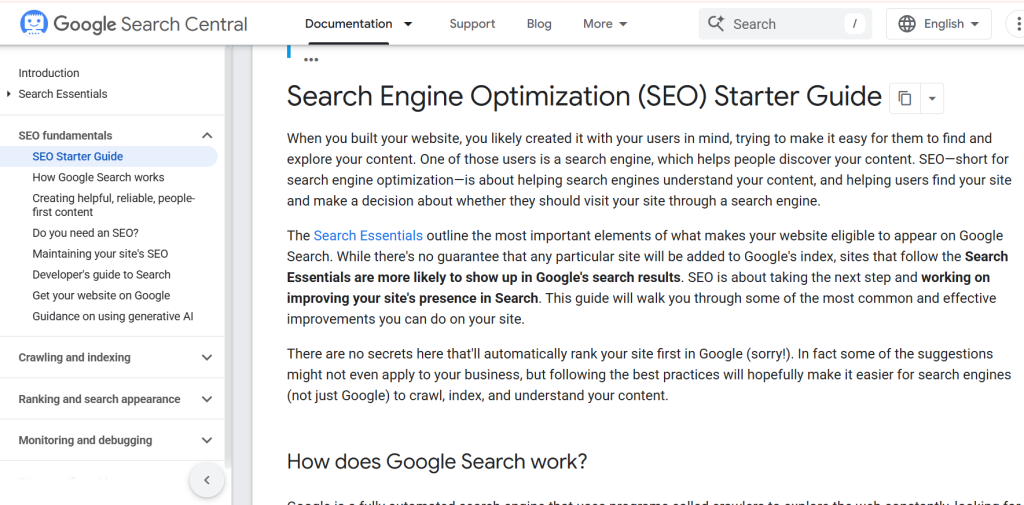The image size is (1024, 505).
Task: Go to the Support tab
Action: pyautogui.click(x=472, y=24)
